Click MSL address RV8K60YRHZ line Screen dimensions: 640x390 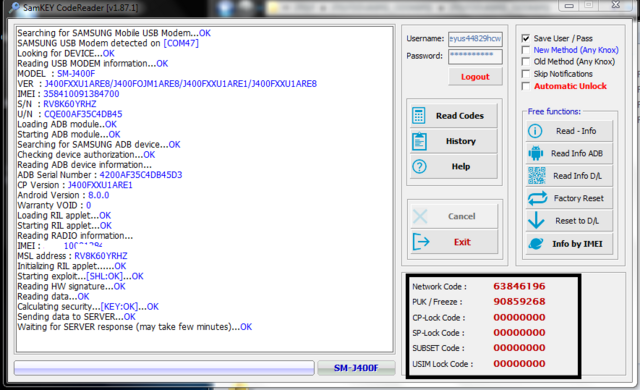pyautogui.click(x=72, y=256)
